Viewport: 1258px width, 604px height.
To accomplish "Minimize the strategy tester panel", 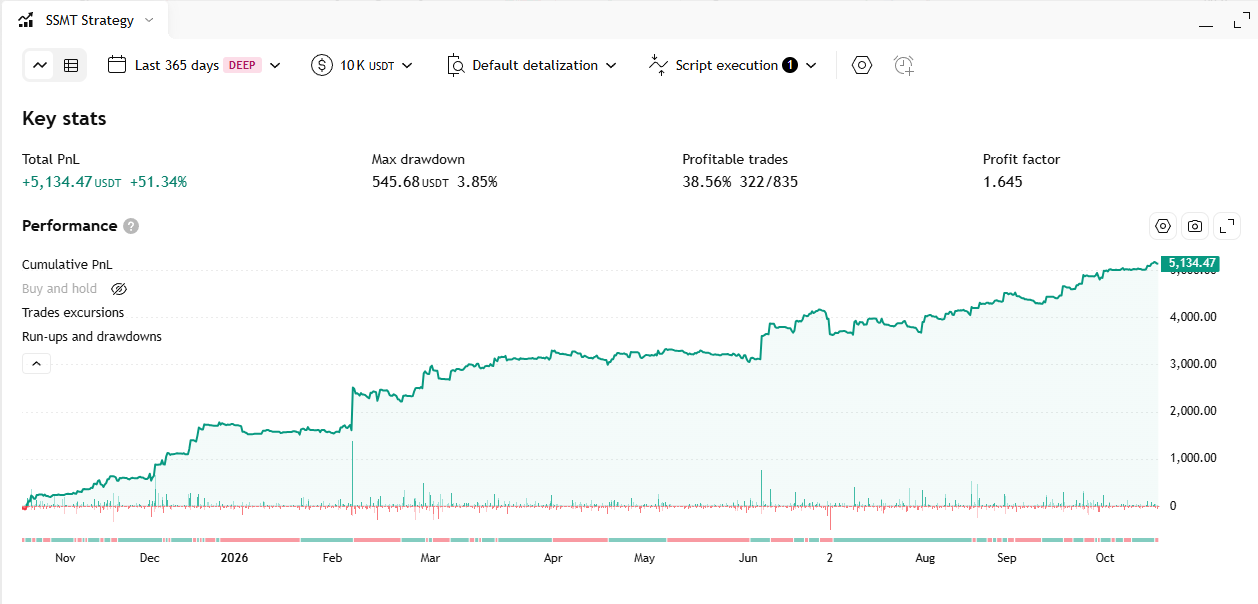I will pyautogui.click(x=1207, y=25).
